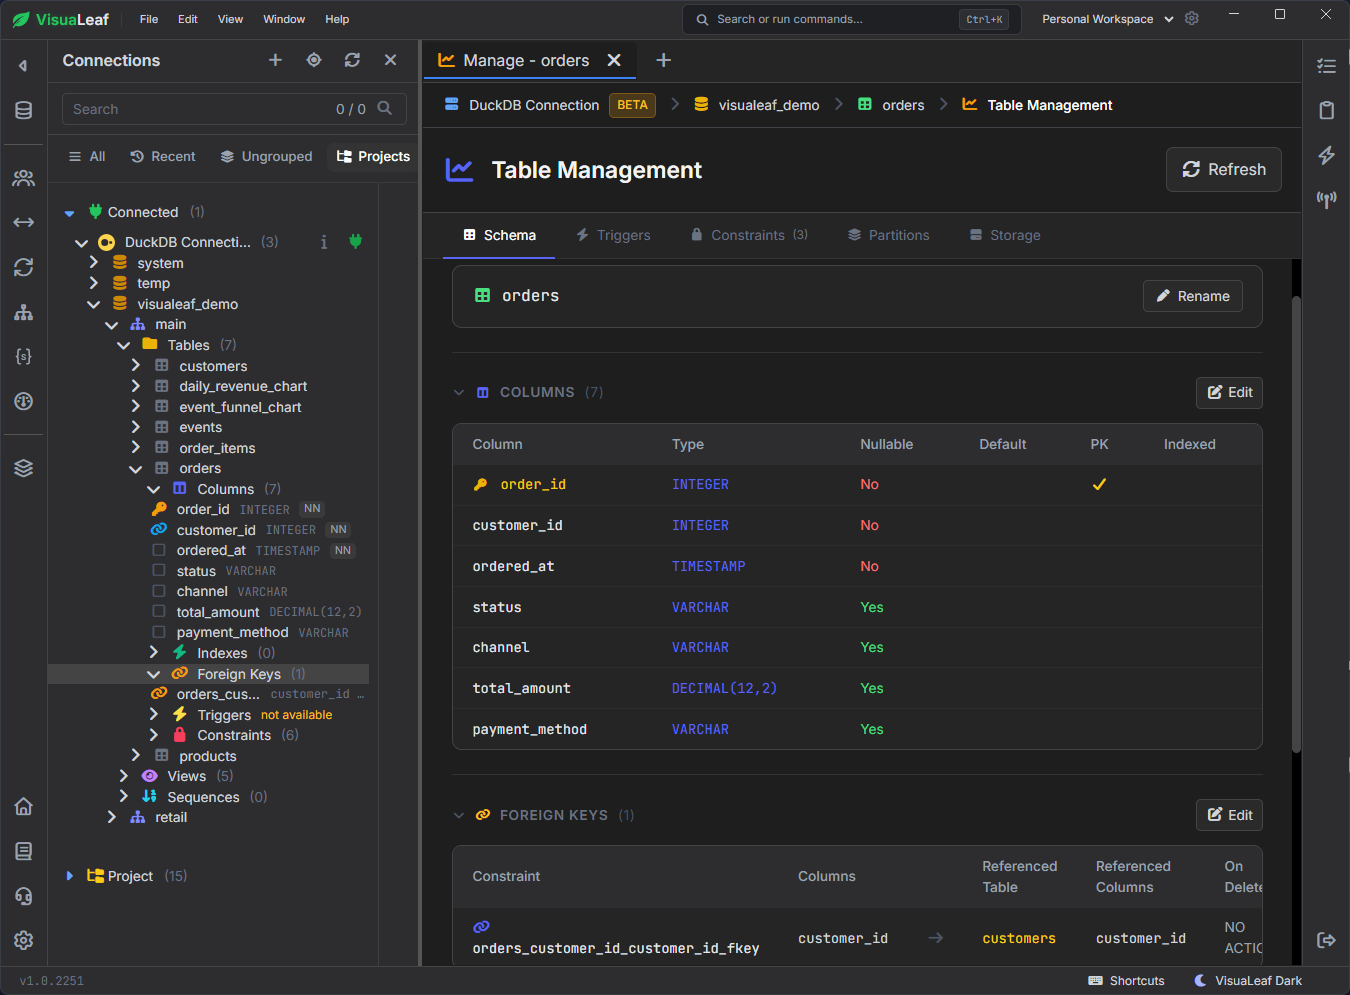Collapse the COLUMNS section

click(x=459, y=392)
